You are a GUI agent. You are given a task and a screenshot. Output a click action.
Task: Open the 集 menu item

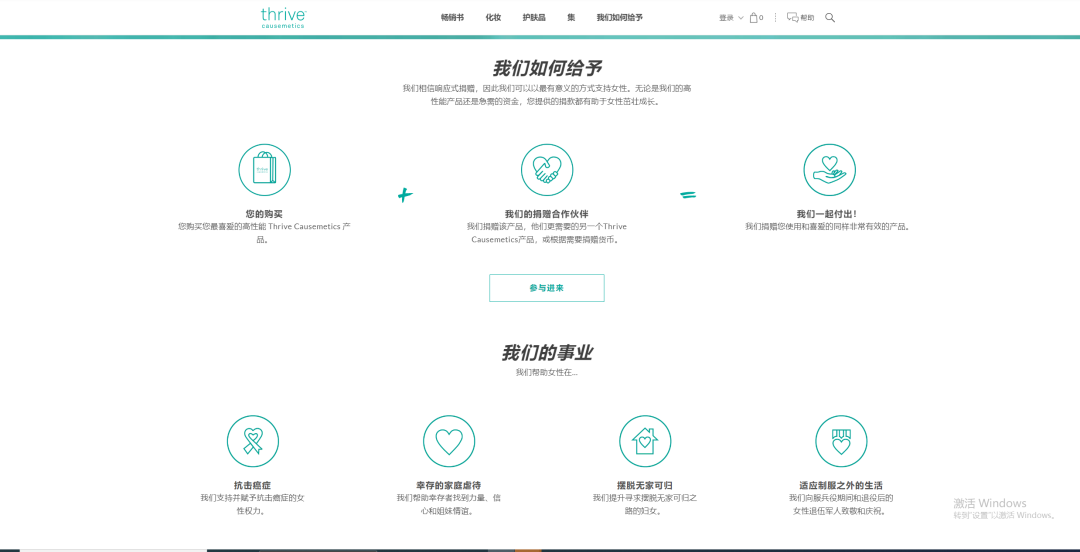coord(571,18)
